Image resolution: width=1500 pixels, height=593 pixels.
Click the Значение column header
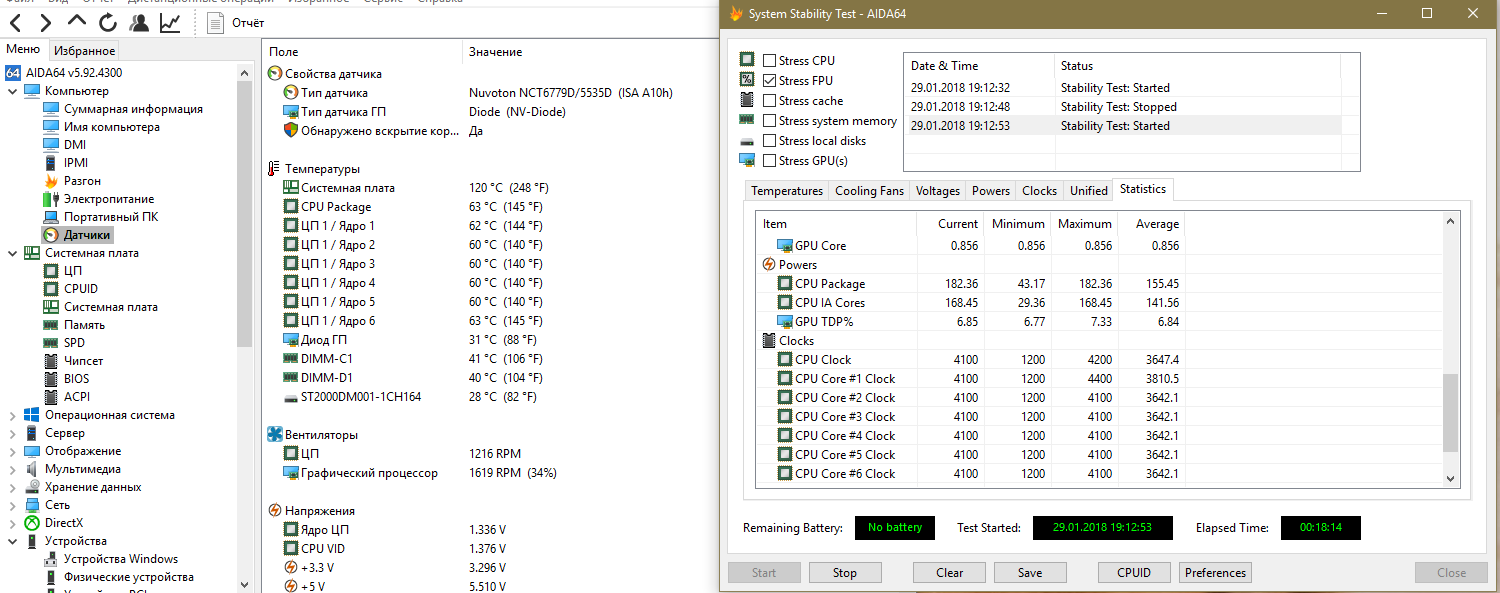click(x=495, y=52)
